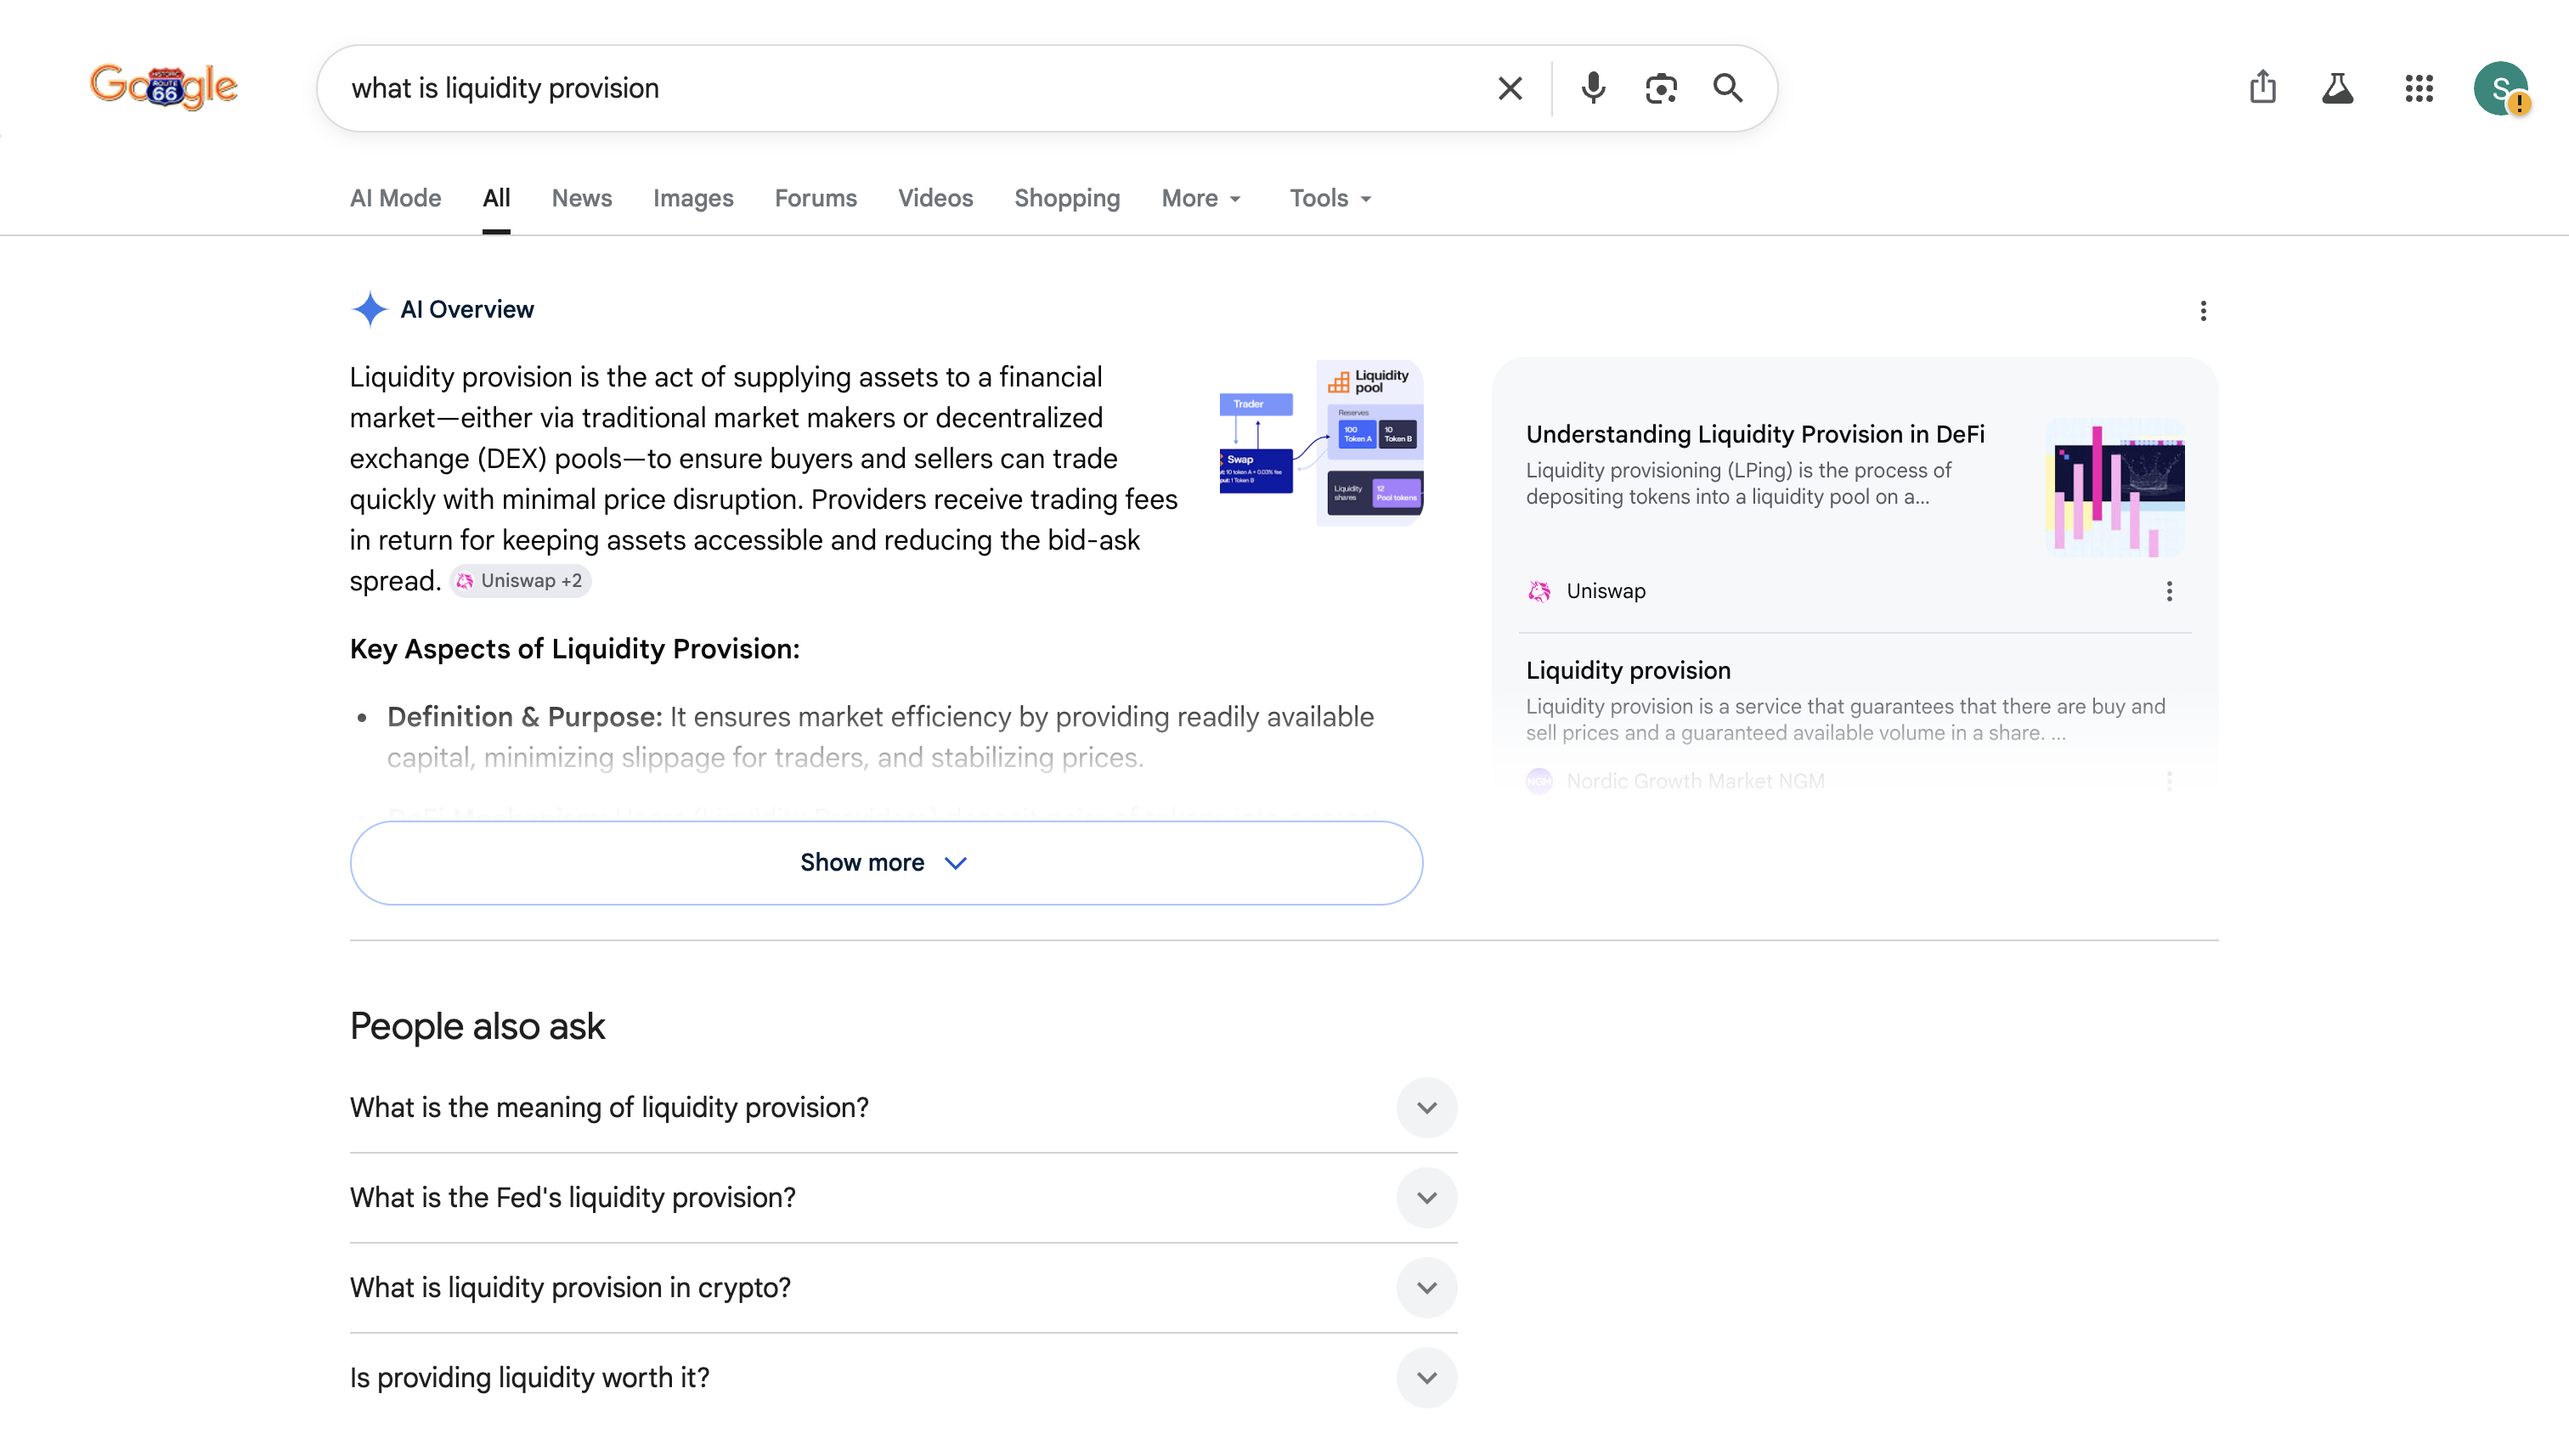Switch to AI Mode tab
Viewport: 2569px width, 1456px height.
coord(395,198)
